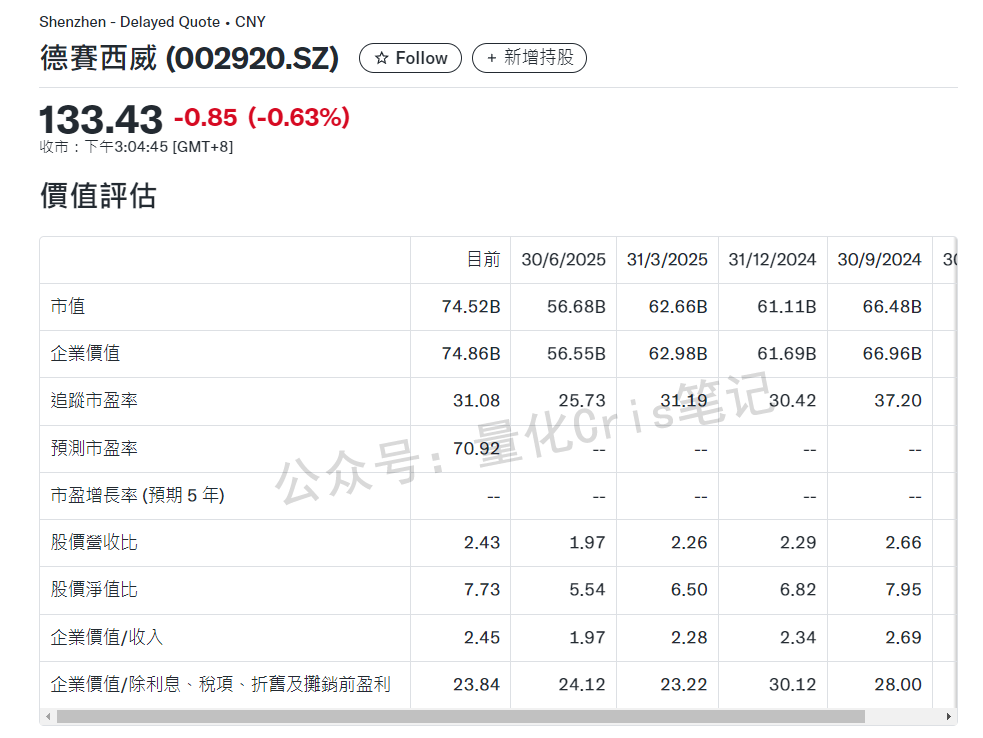Image resolution: width=983 pixels, height=738 pixels.
Task: Click enterprise value 74.86B
Action: click(471, 354)
